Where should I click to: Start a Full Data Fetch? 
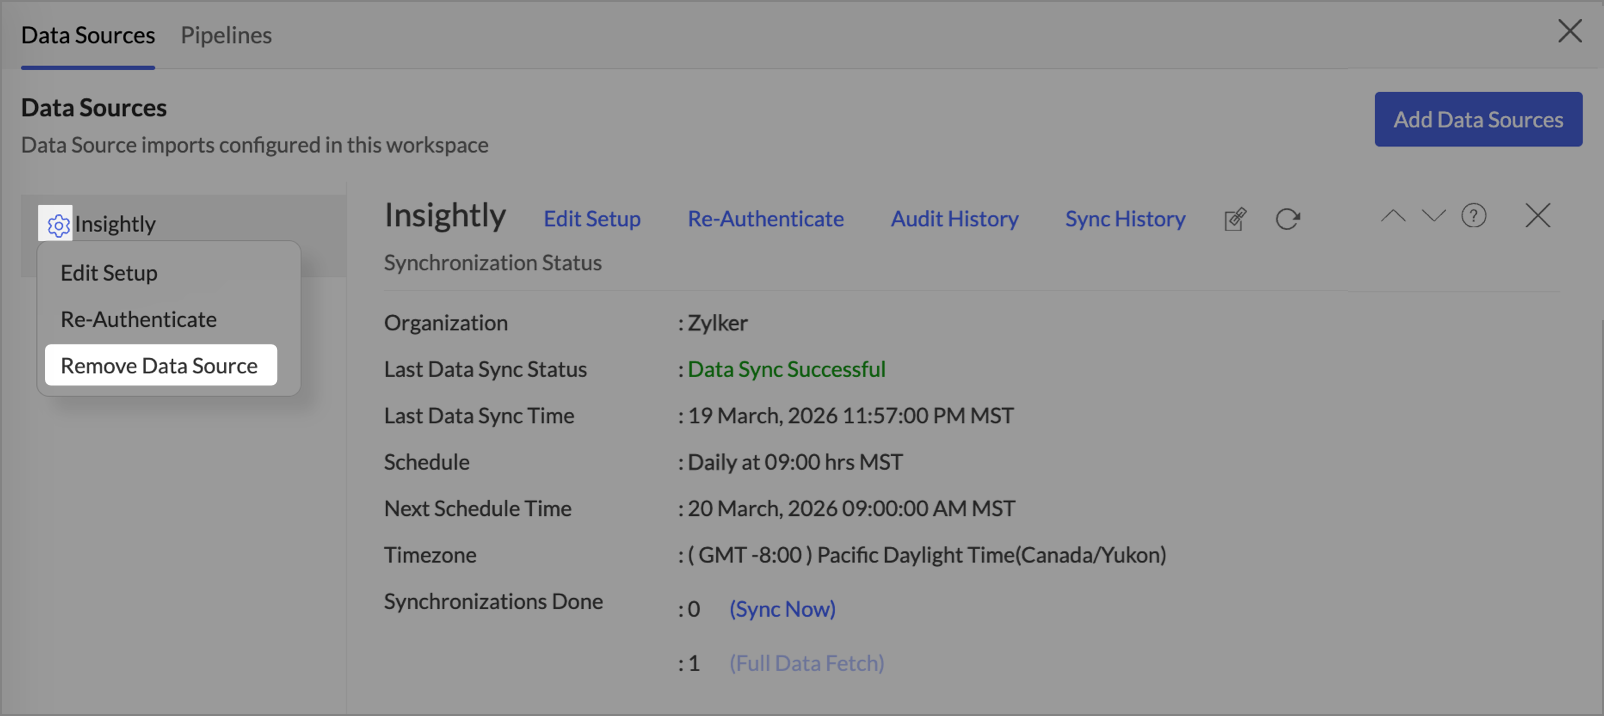[806, 663]
